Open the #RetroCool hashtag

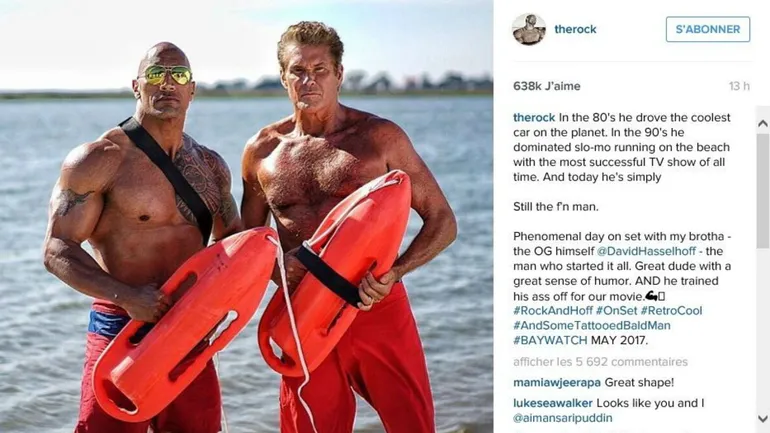[x=671, y=311]
